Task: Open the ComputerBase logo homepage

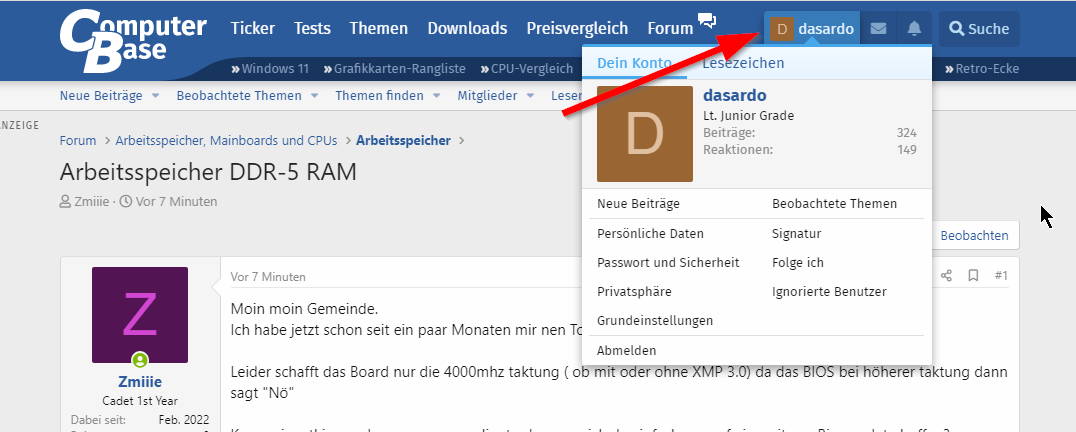Action: [132, 41]
